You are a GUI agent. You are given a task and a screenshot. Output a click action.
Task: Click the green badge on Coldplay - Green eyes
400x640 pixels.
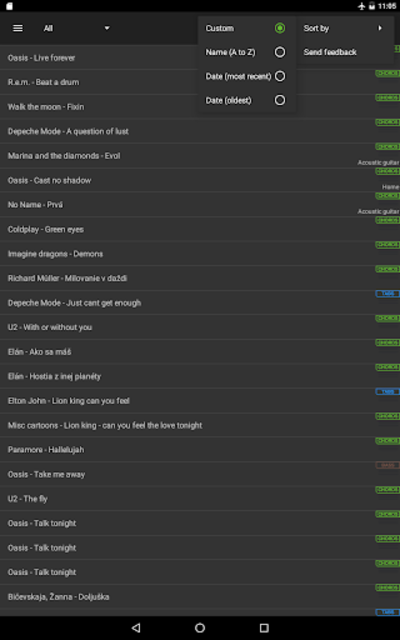point(387,220)
